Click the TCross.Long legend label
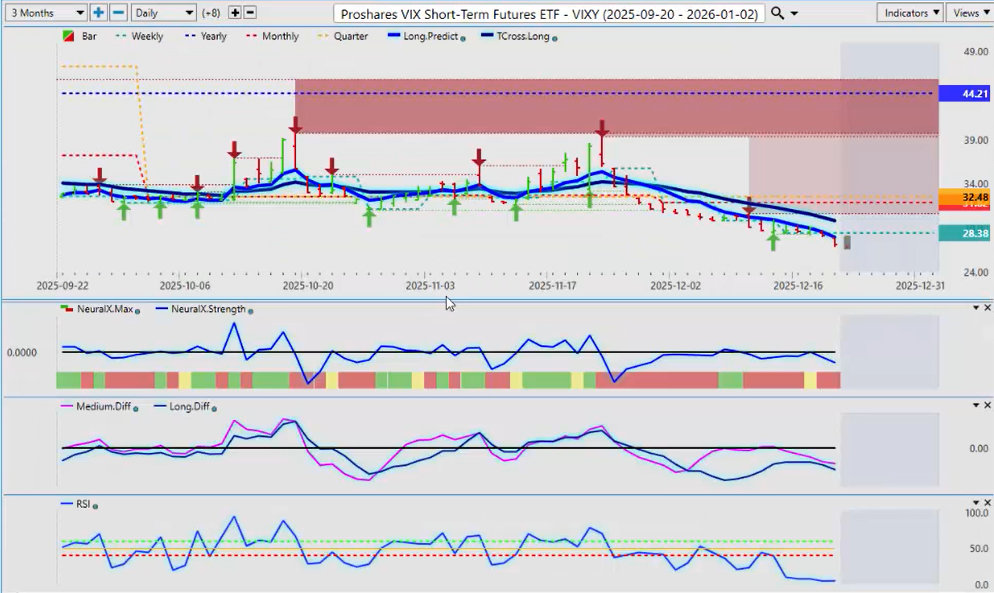 point(520,36)
